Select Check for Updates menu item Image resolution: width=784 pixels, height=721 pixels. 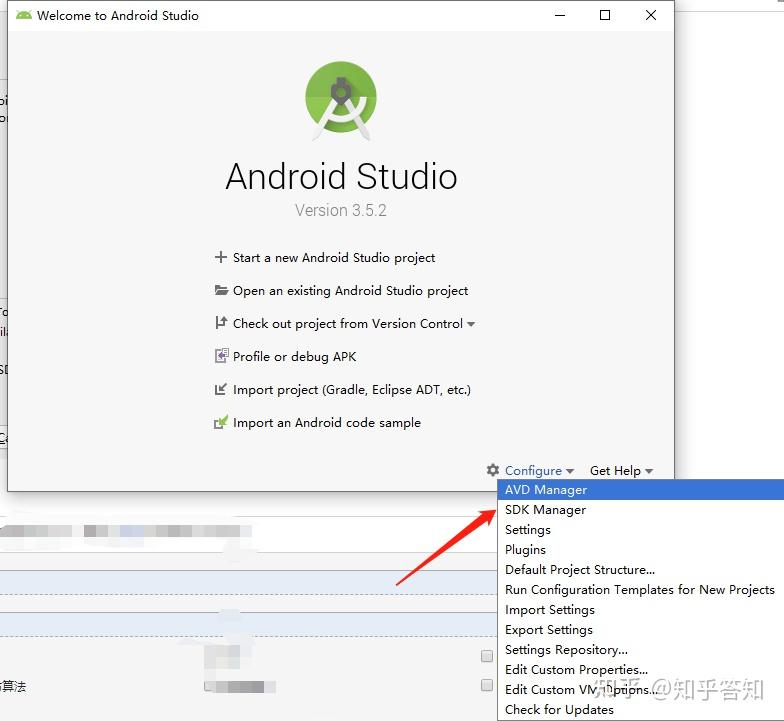[x=559, y=710]
